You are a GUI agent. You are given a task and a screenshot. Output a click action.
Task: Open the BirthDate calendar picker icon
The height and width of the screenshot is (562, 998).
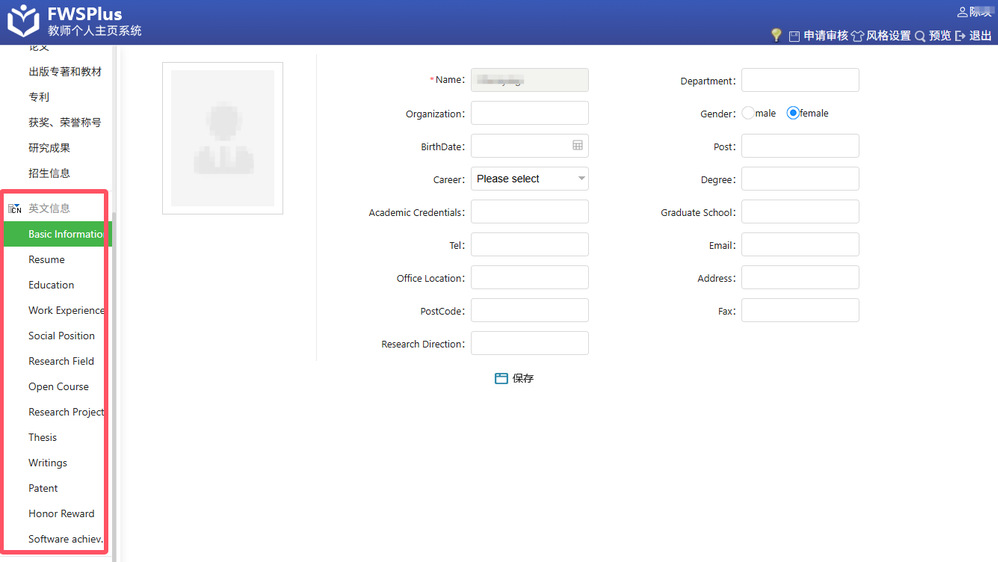tap(577, 146)
